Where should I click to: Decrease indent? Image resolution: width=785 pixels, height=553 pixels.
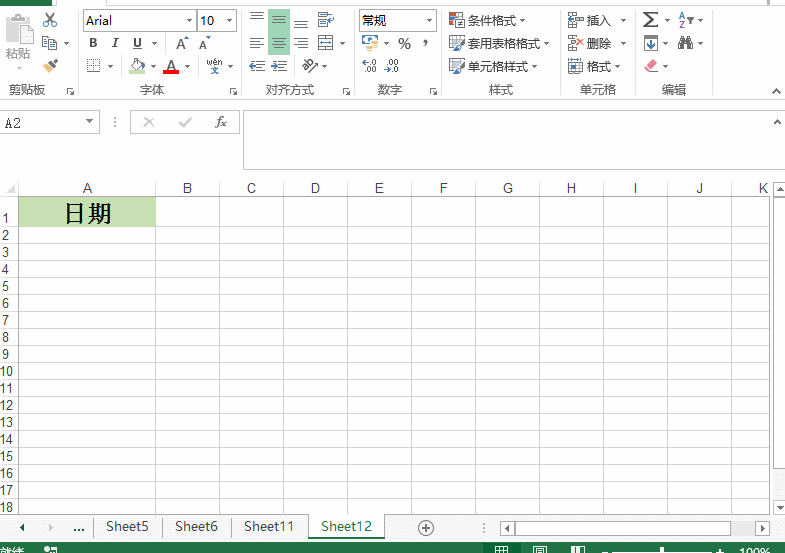point(257,66)
